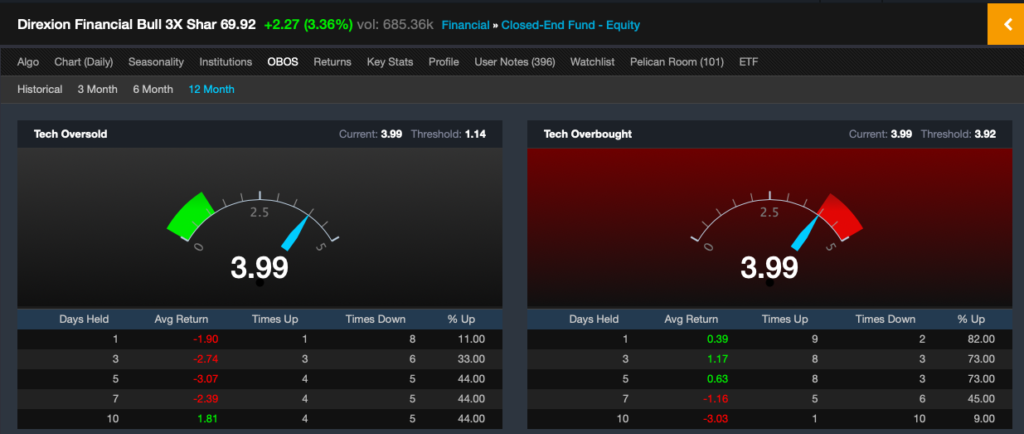Image resolution: width=1024 pixels, height=434 pixels.
Task: Open the Institutions tab
Action: pos(225,62)
